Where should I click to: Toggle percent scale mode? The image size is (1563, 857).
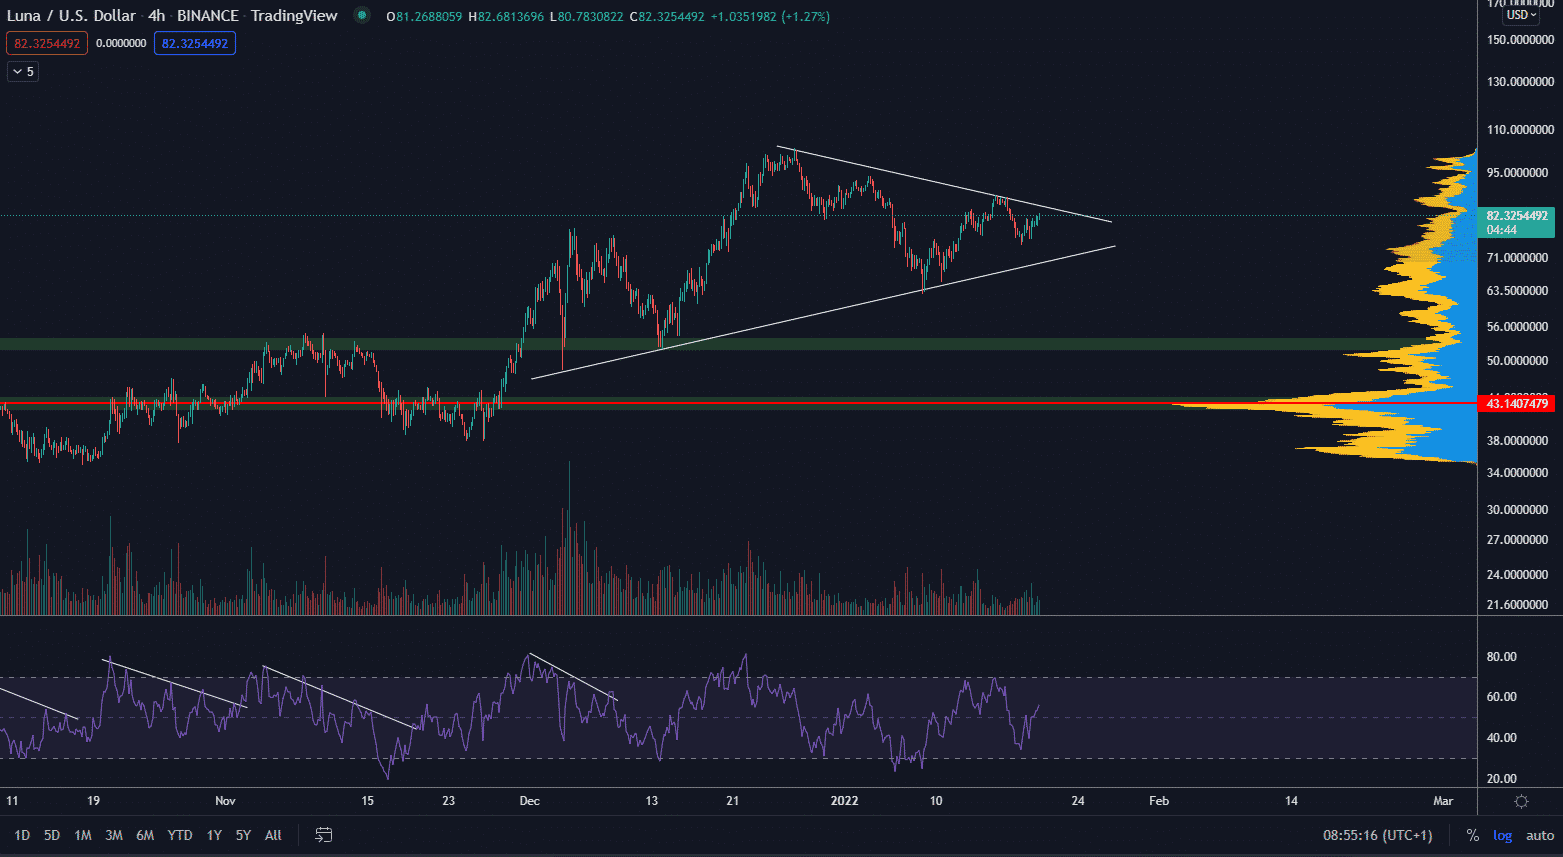coord(1472,835)
